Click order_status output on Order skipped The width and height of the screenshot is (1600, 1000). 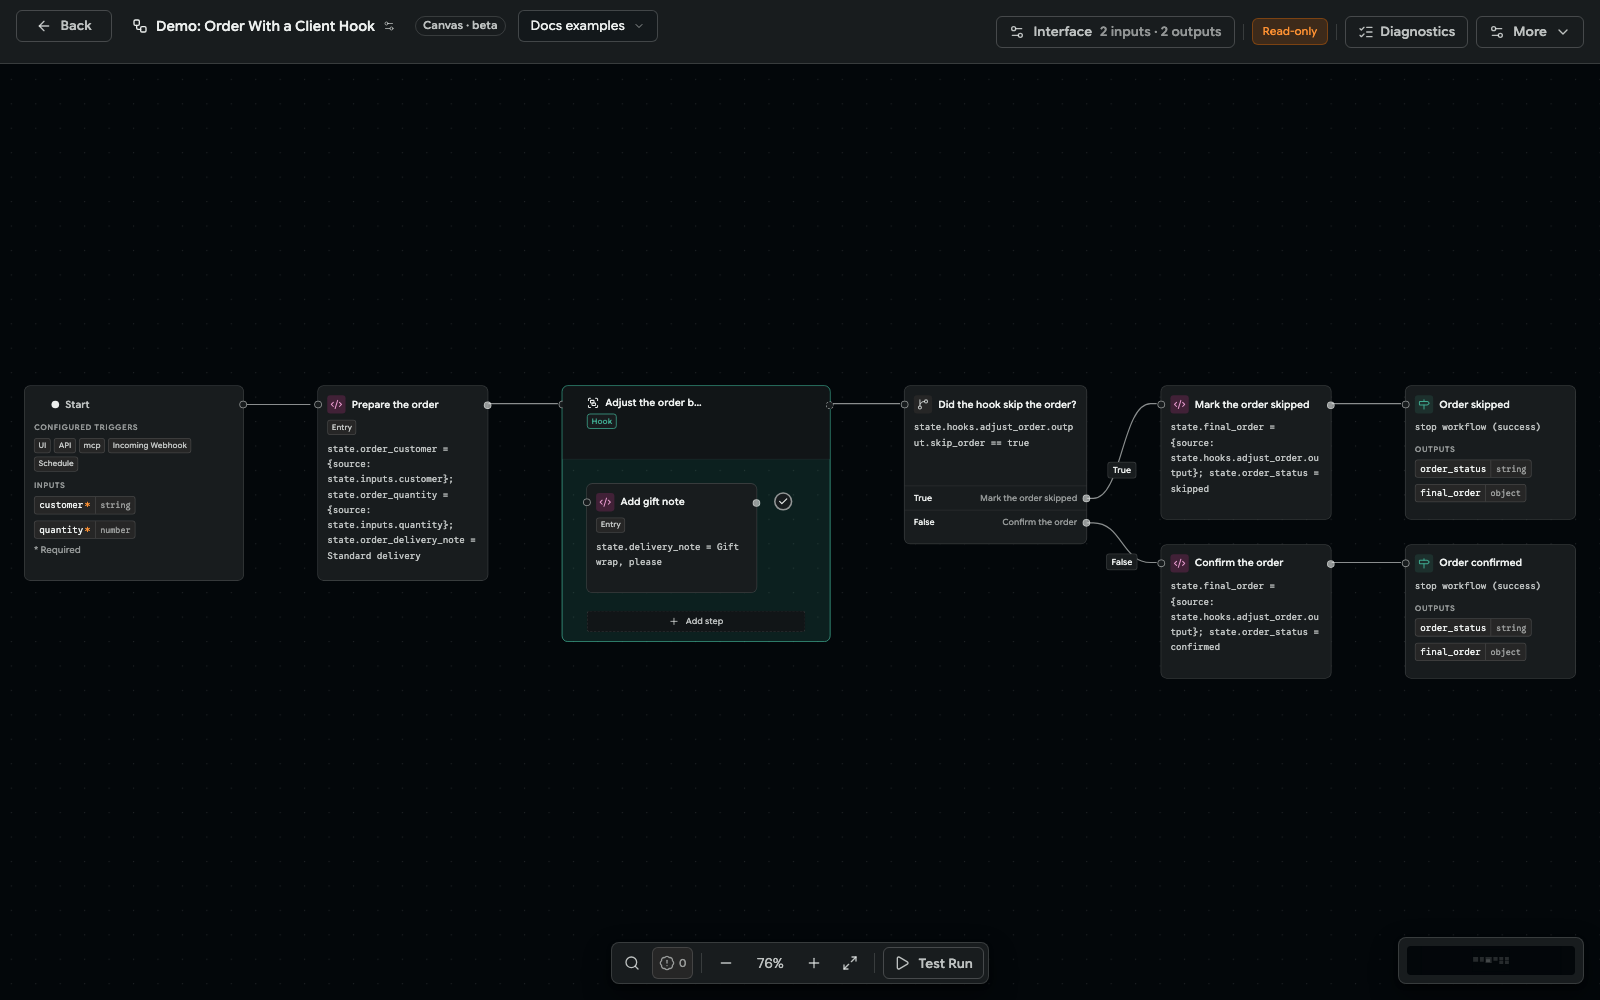click(x=1473, y=469)
